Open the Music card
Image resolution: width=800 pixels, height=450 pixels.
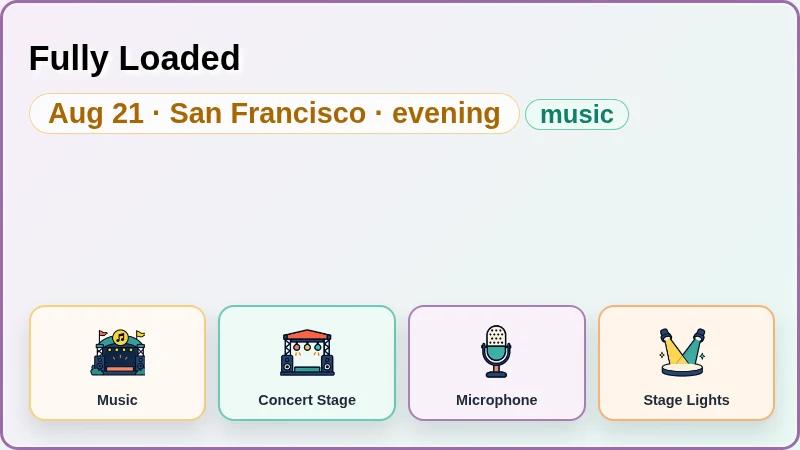(x=117, y=363)
